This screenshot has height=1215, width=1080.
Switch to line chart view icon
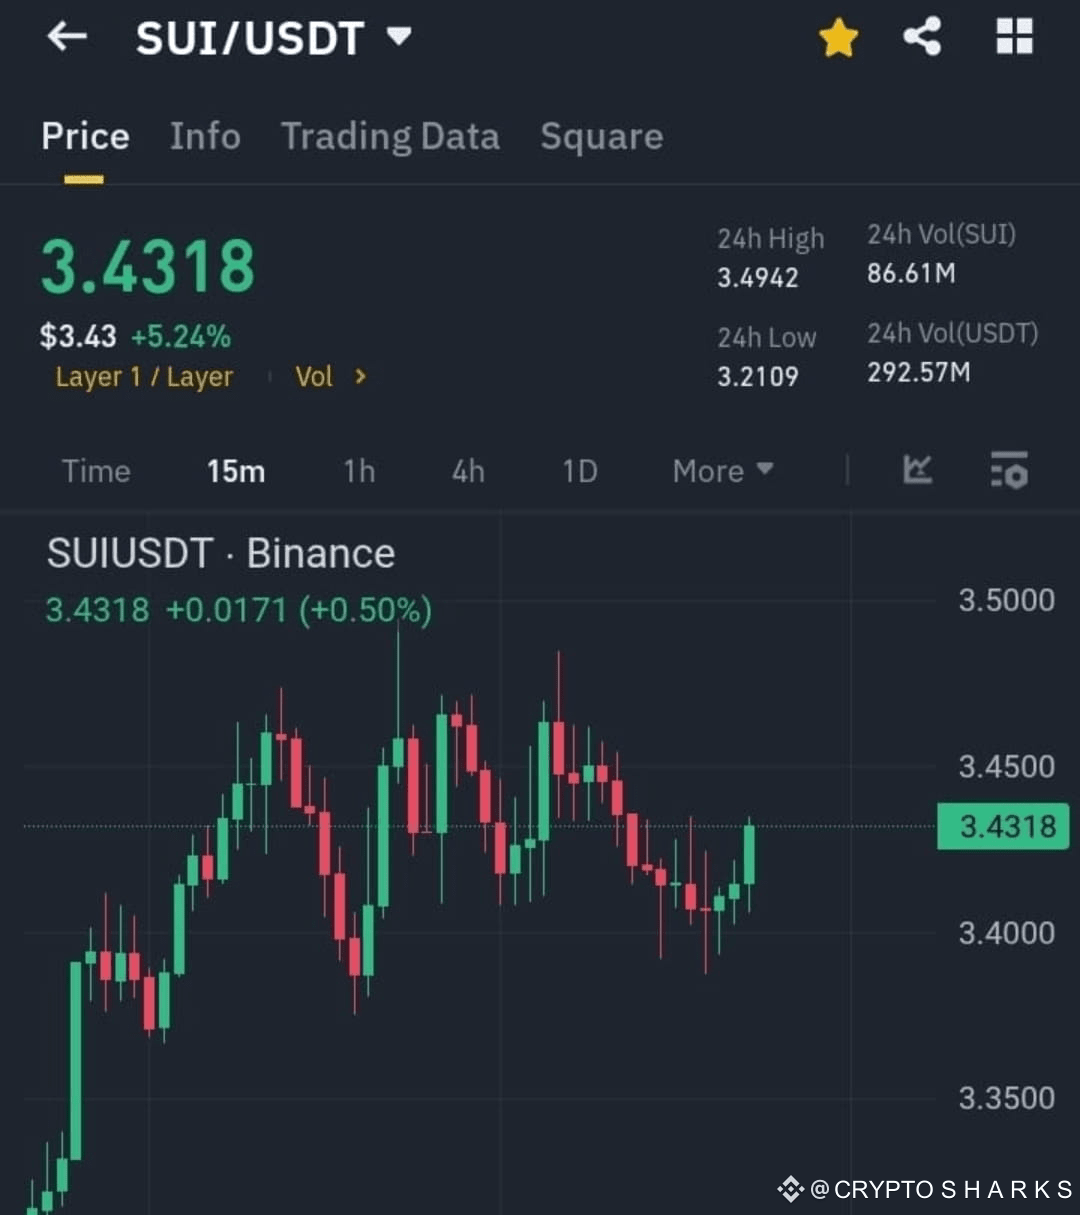click(917, 470)
